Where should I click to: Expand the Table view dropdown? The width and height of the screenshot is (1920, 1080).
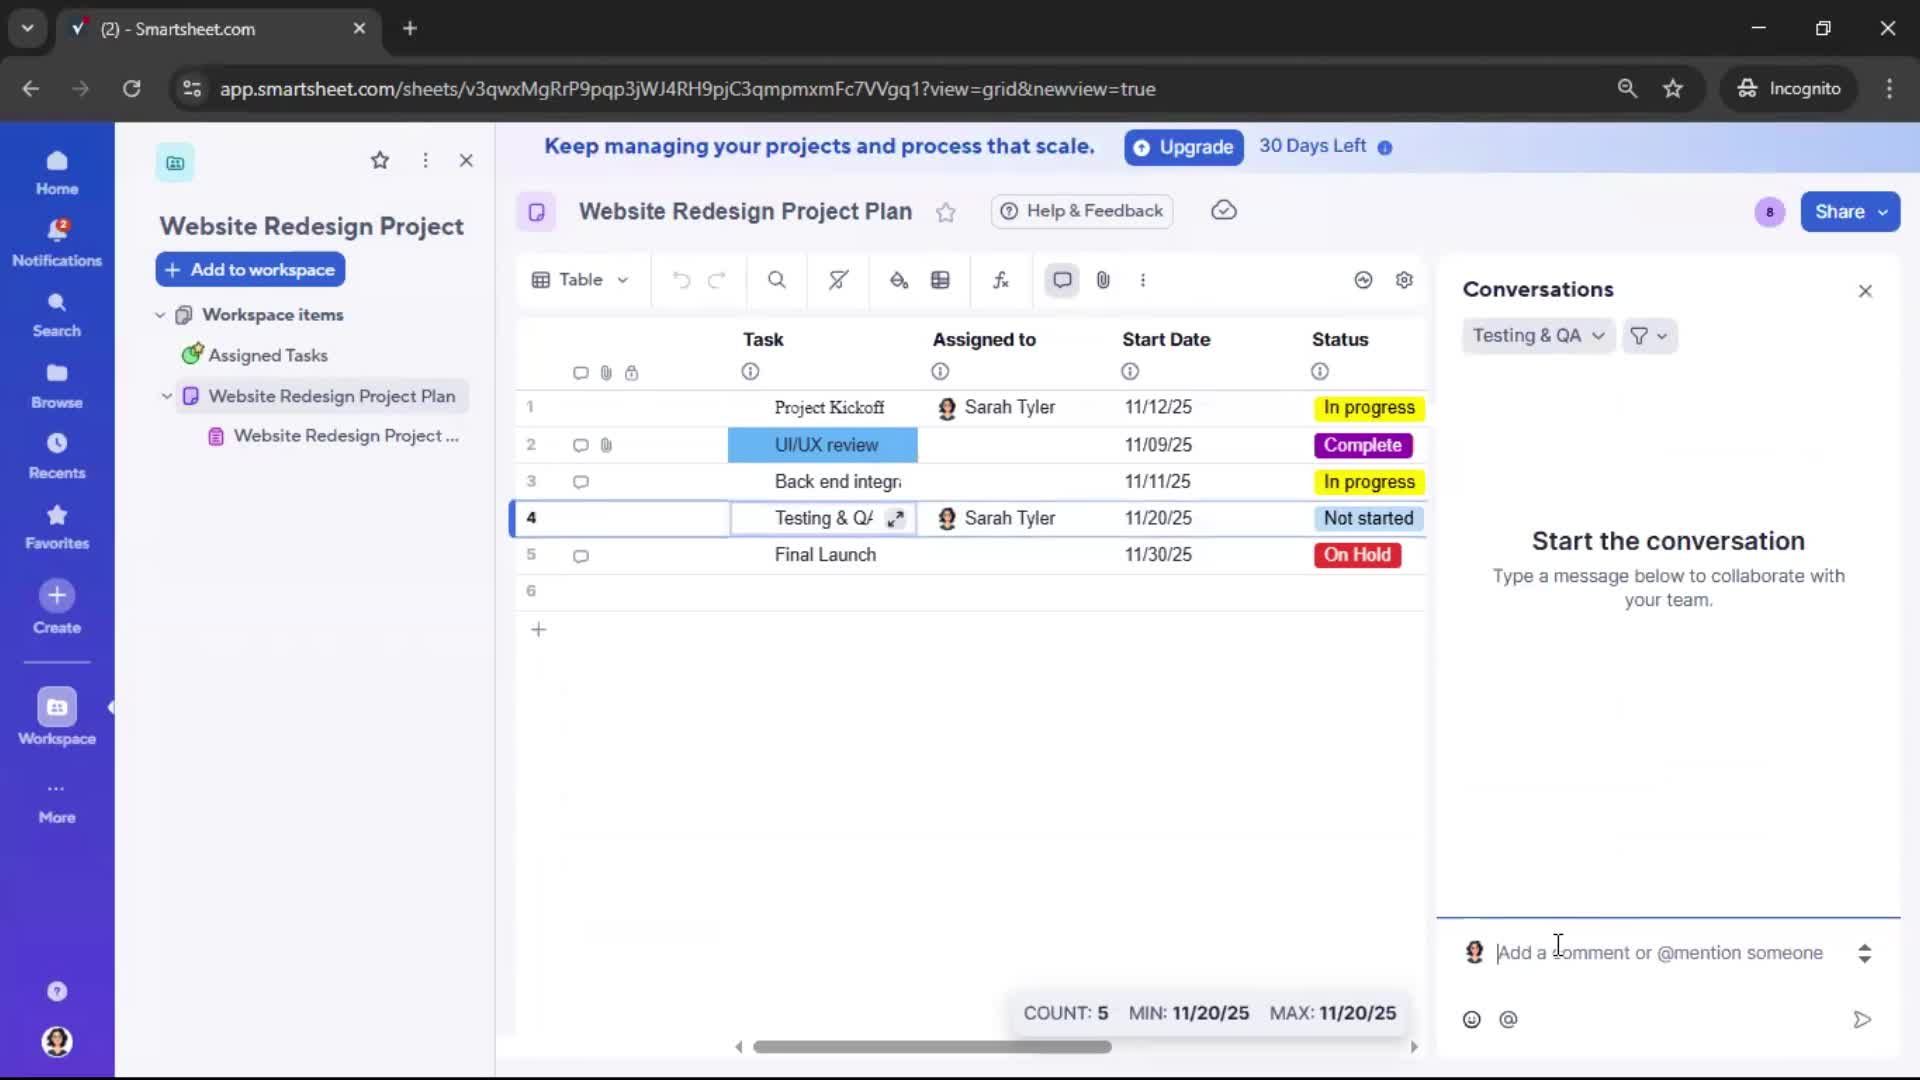[580, 280]
